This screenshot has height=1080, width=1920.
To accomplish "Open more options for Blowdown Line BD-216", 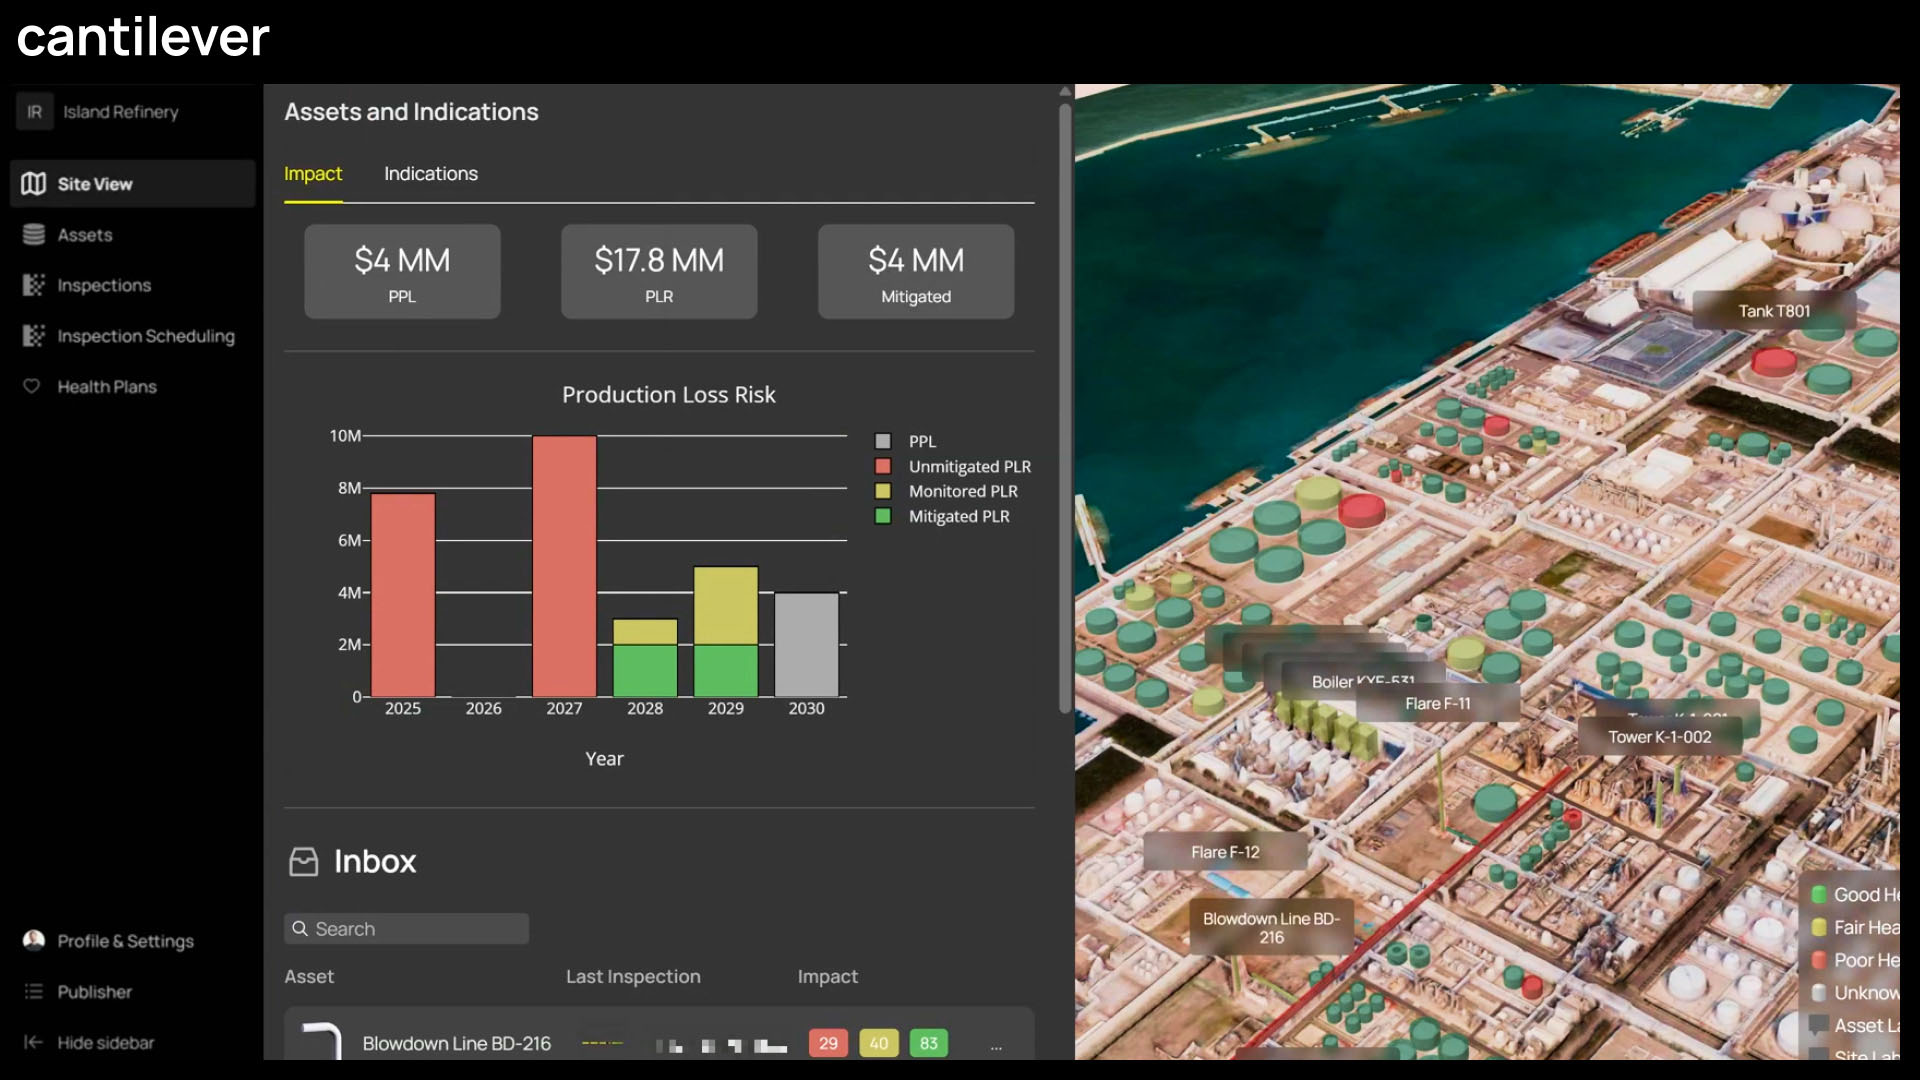I will tap(996, 1045).
